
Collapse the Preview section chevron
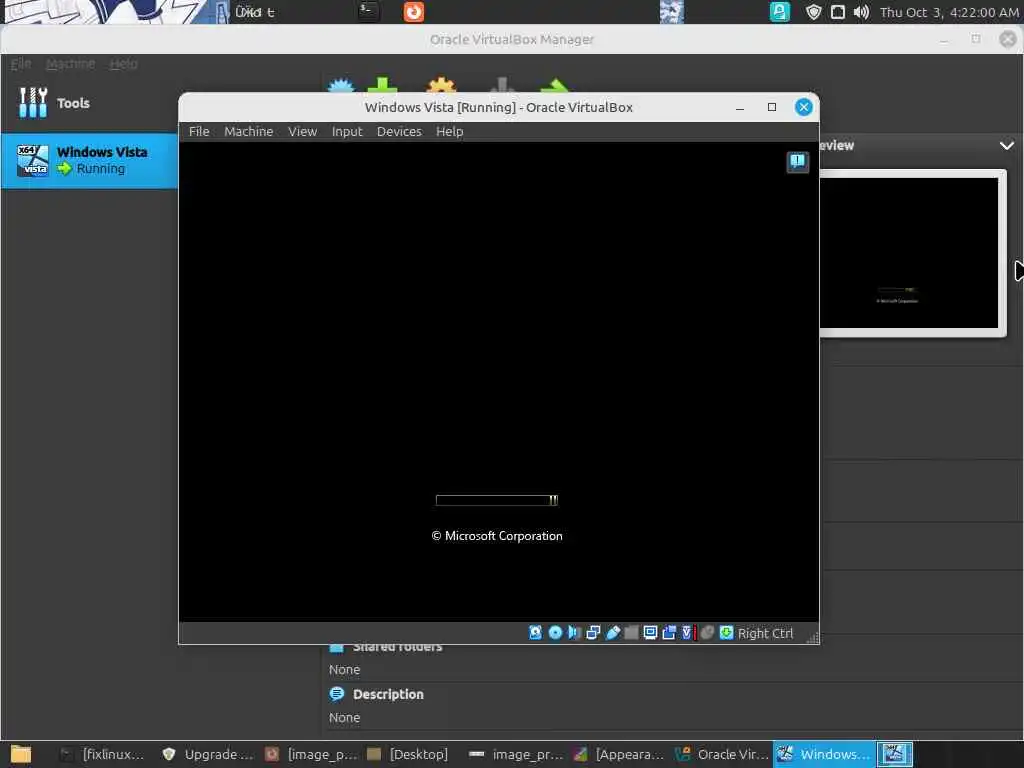[1006, 145]
